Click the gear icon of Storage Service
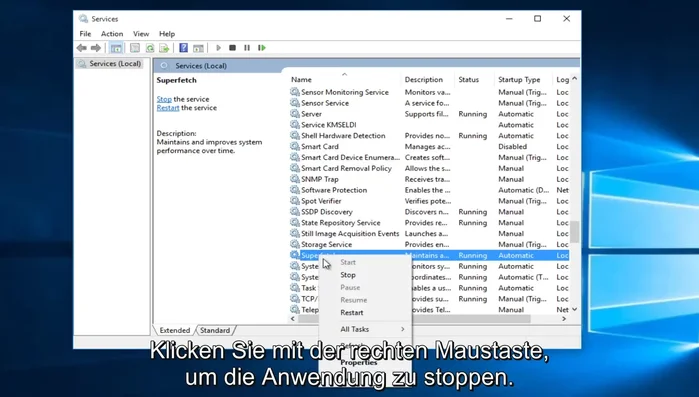The width and height of the screenshot is (699, 397). point(295,244)
